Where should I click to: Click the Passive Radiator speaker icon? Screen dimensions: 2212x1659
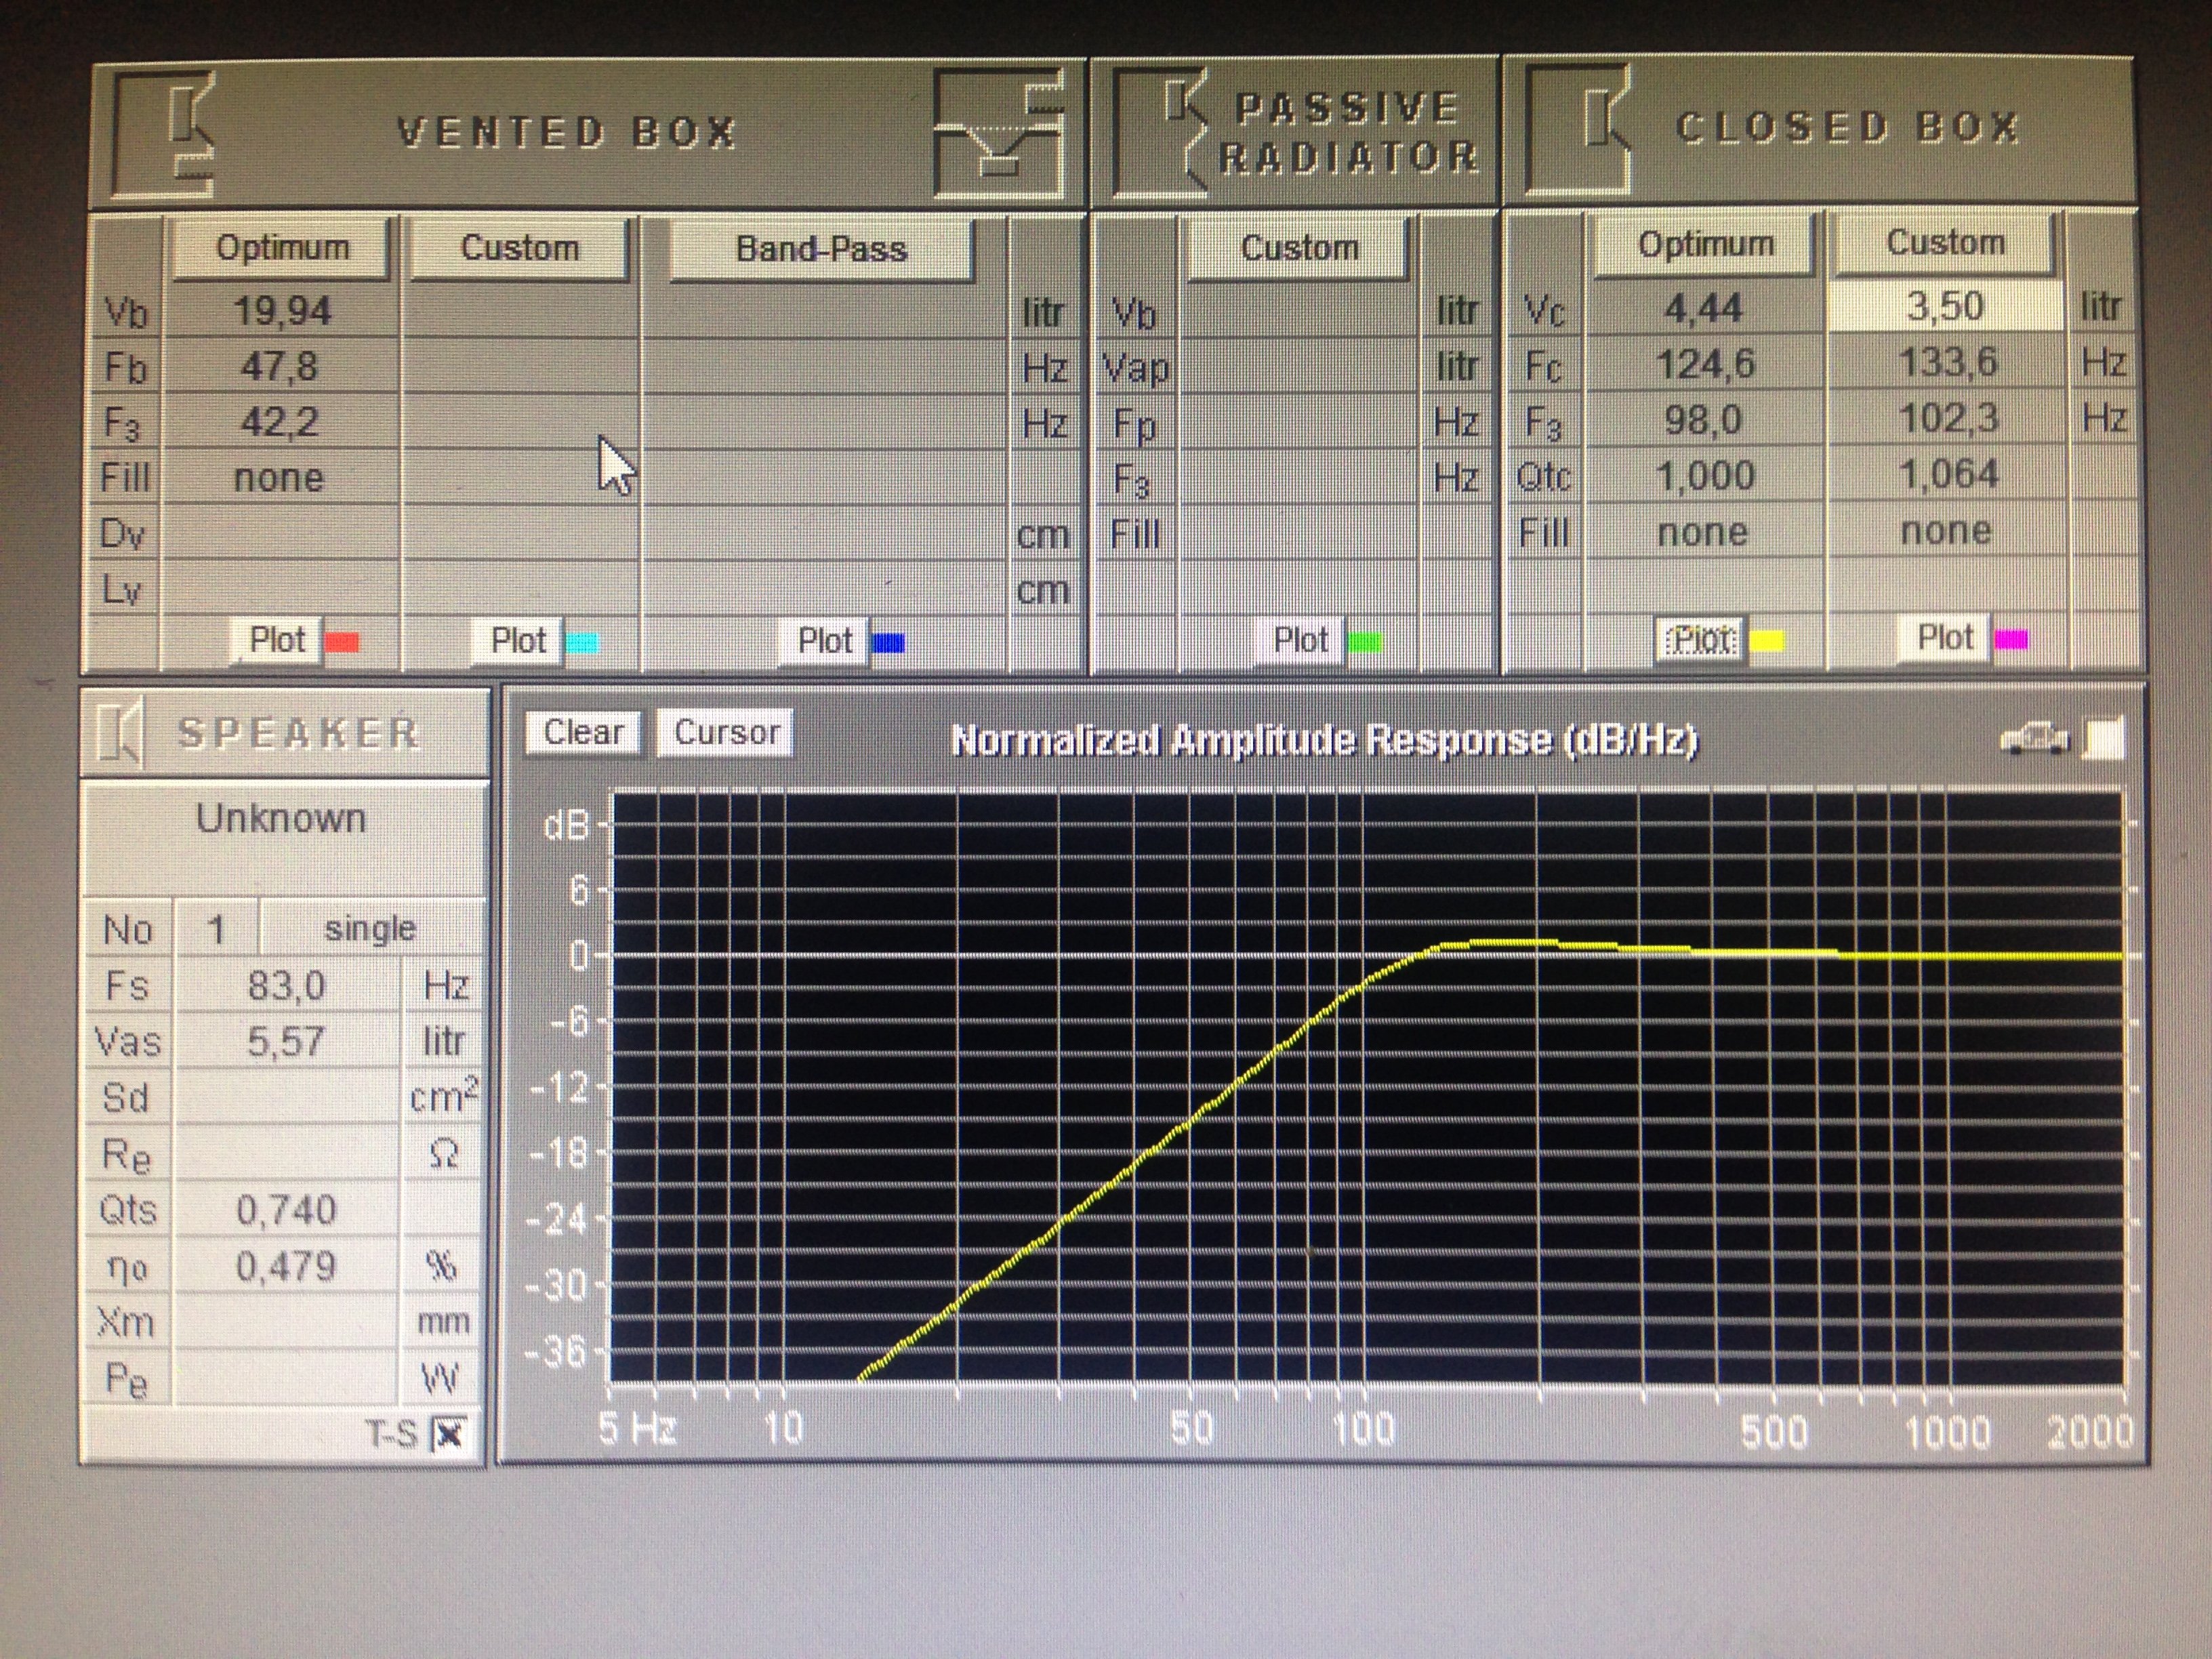pos(1160,133)
